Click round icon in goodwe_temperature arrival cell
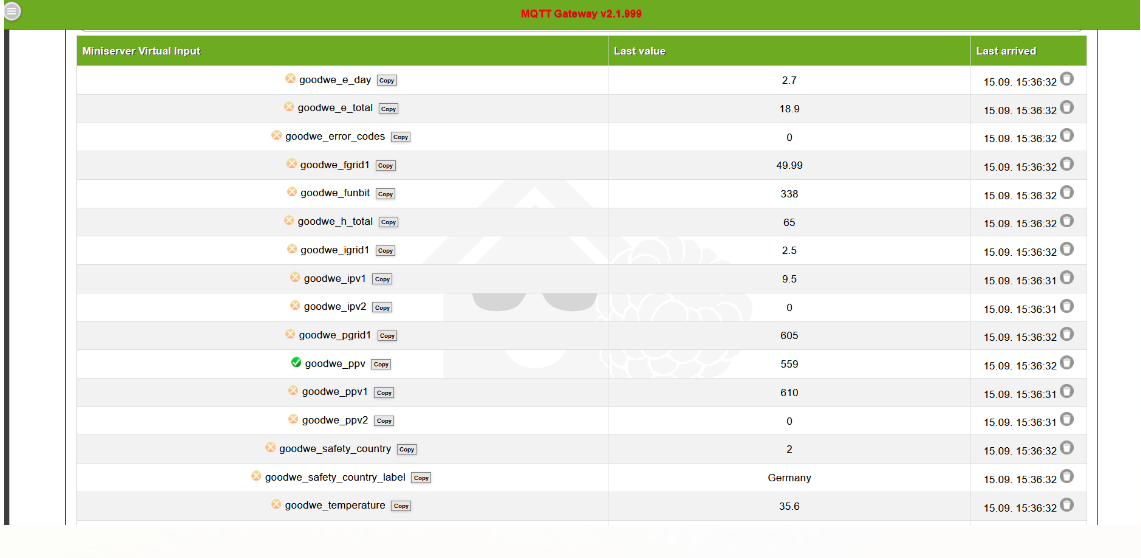This screenshot has width=1141, height=558. (1067, 505)
